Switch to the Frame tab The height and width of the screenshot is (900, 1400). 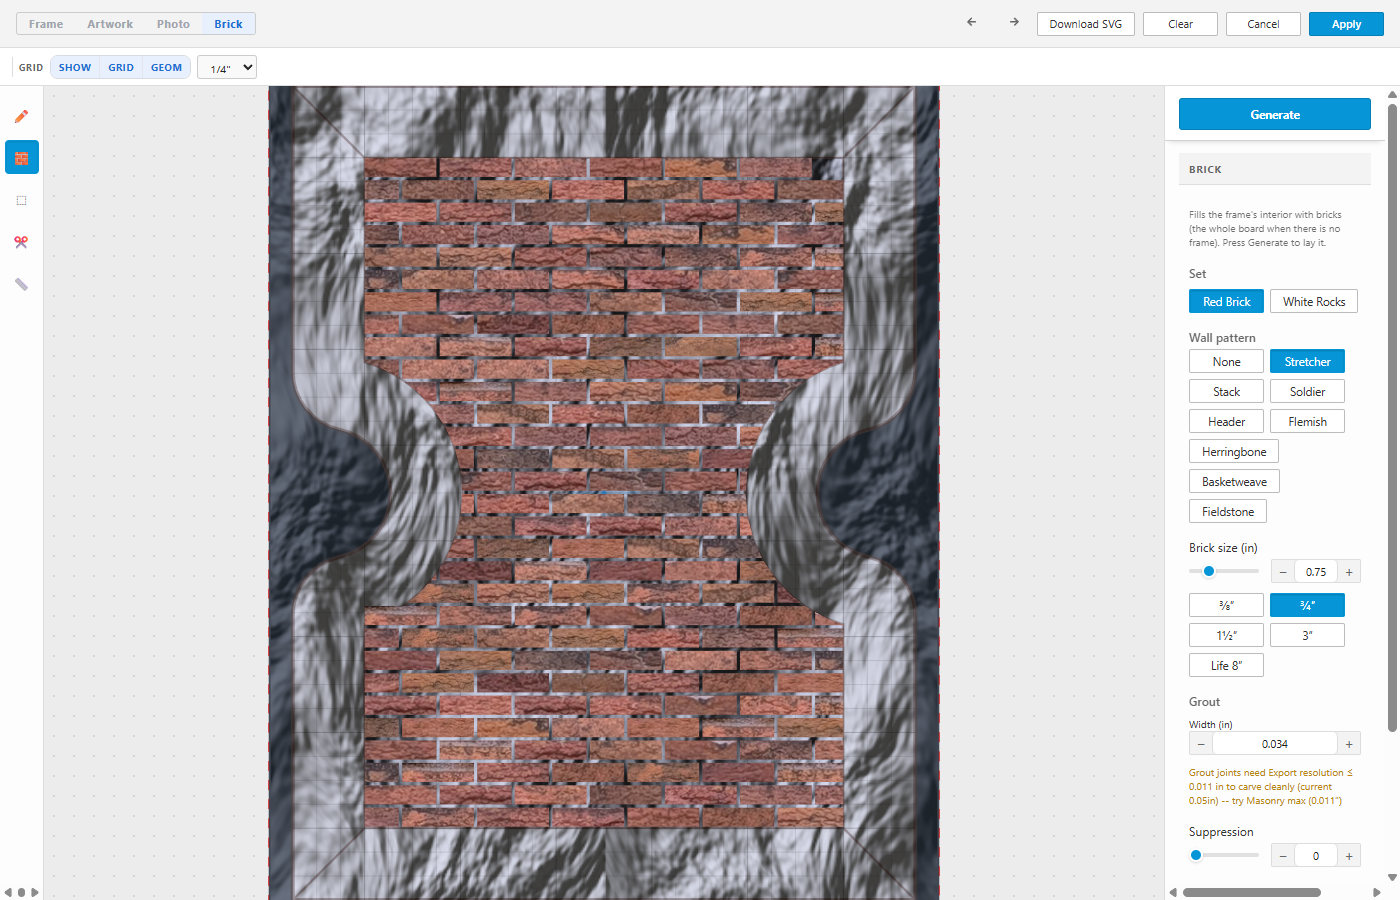click(x=46, y=24)
